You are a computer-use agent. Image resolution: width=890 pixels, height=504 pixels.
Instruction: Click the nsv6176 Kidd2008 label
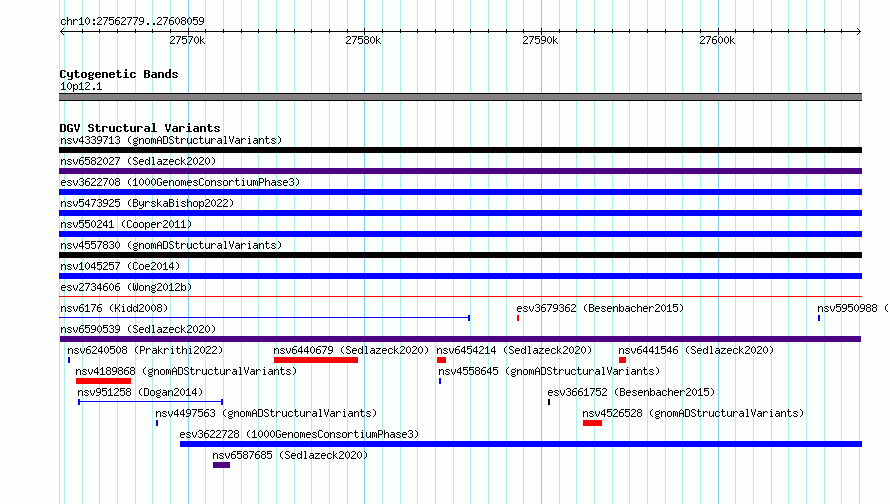pos(114,308)
